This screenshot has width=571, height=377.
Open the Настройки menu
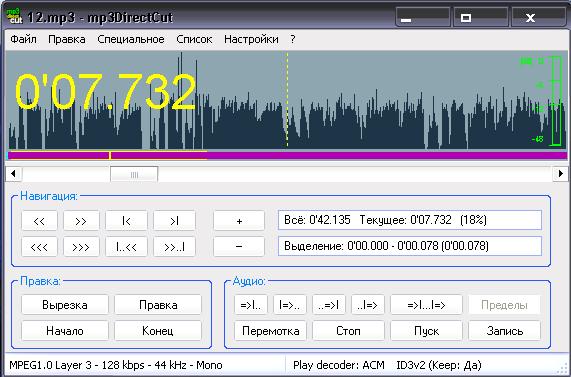[251, 39]
